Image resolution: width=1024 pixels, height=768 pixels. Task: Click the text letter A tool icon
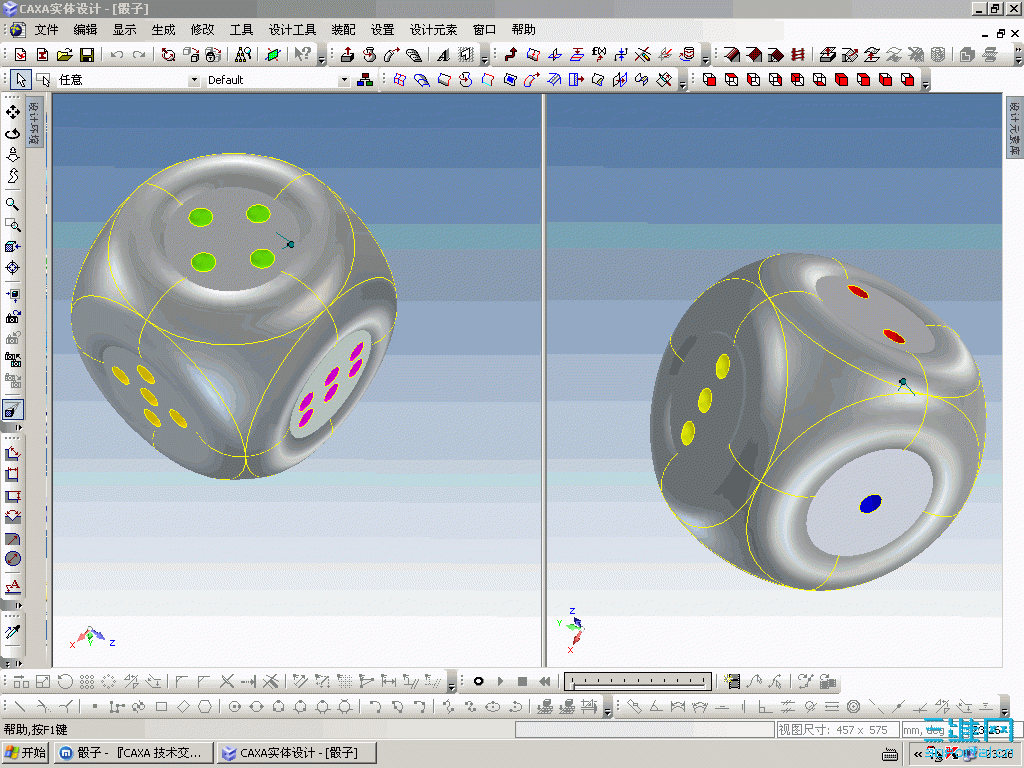pyautogui.click(x=443, y=55)
